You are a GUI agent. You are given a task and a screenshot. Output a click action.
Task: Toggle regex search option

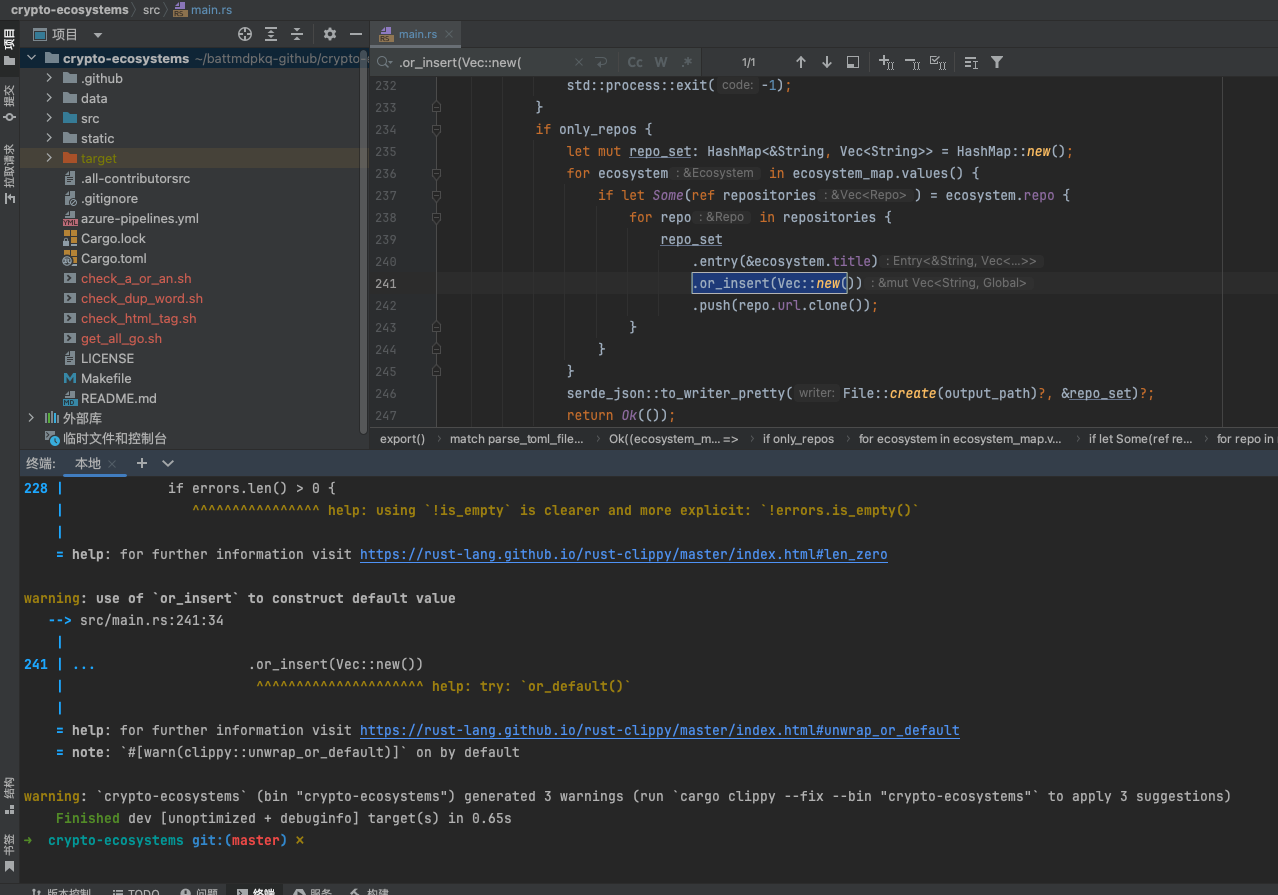click(687, 62)
